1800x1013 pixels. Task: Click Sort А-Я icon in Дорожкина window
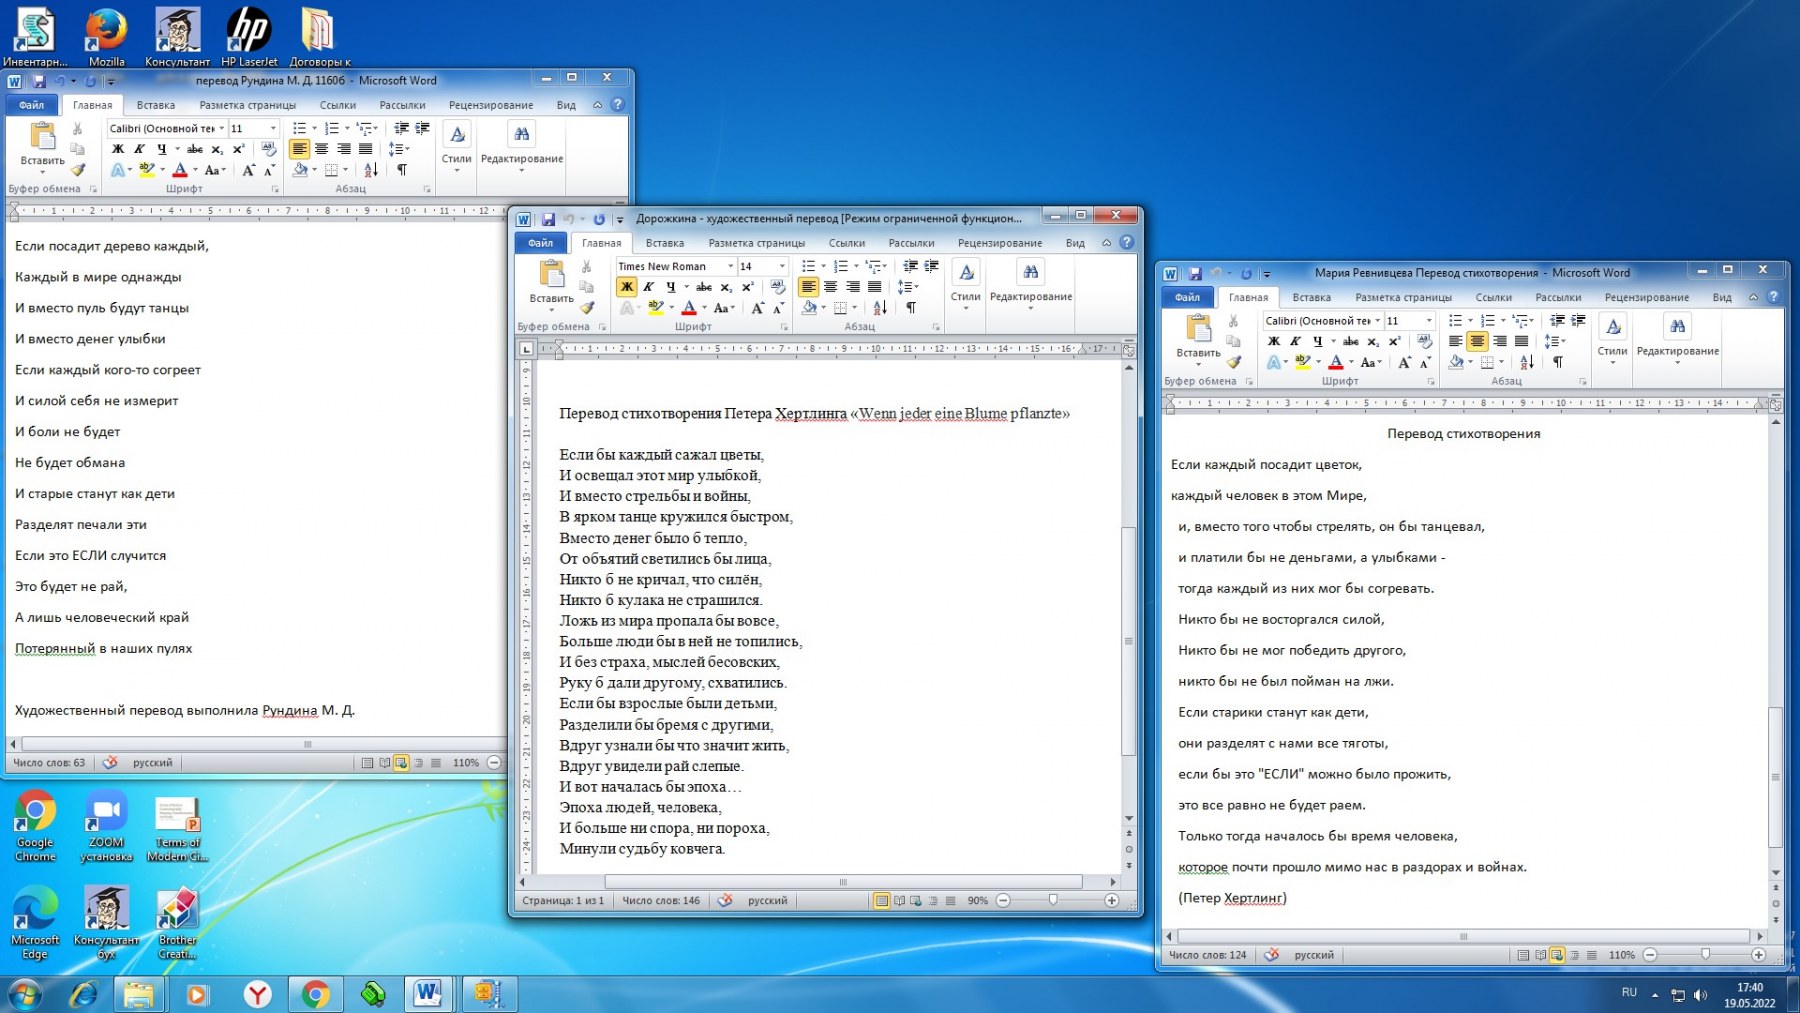click(879, 308)
